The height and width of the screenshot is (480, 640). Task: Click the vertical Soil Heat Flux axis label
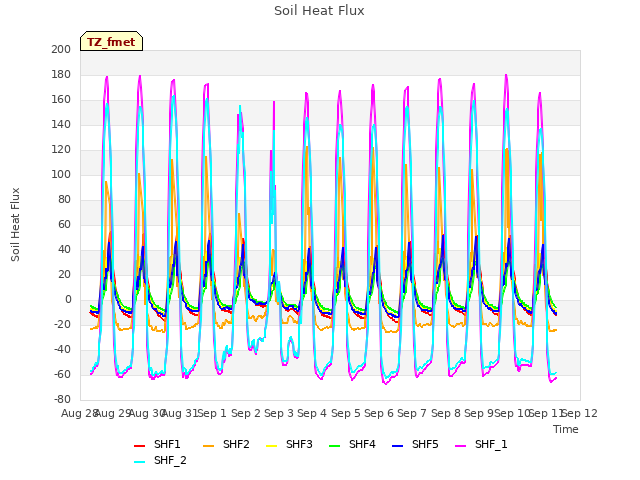click(x=15, y=224)
